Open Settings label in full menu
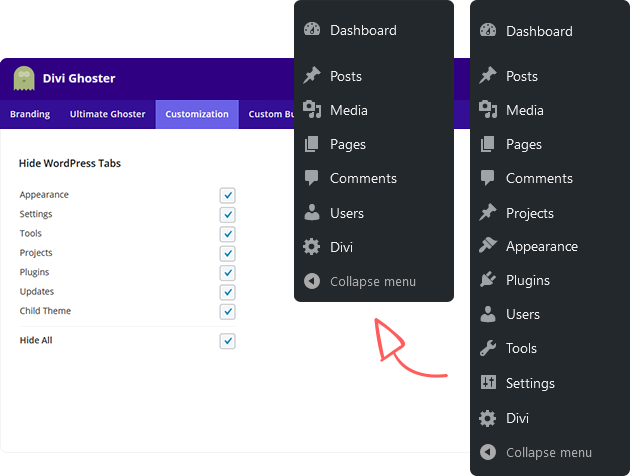The image size is (630, 476). (x=530, y=383)
